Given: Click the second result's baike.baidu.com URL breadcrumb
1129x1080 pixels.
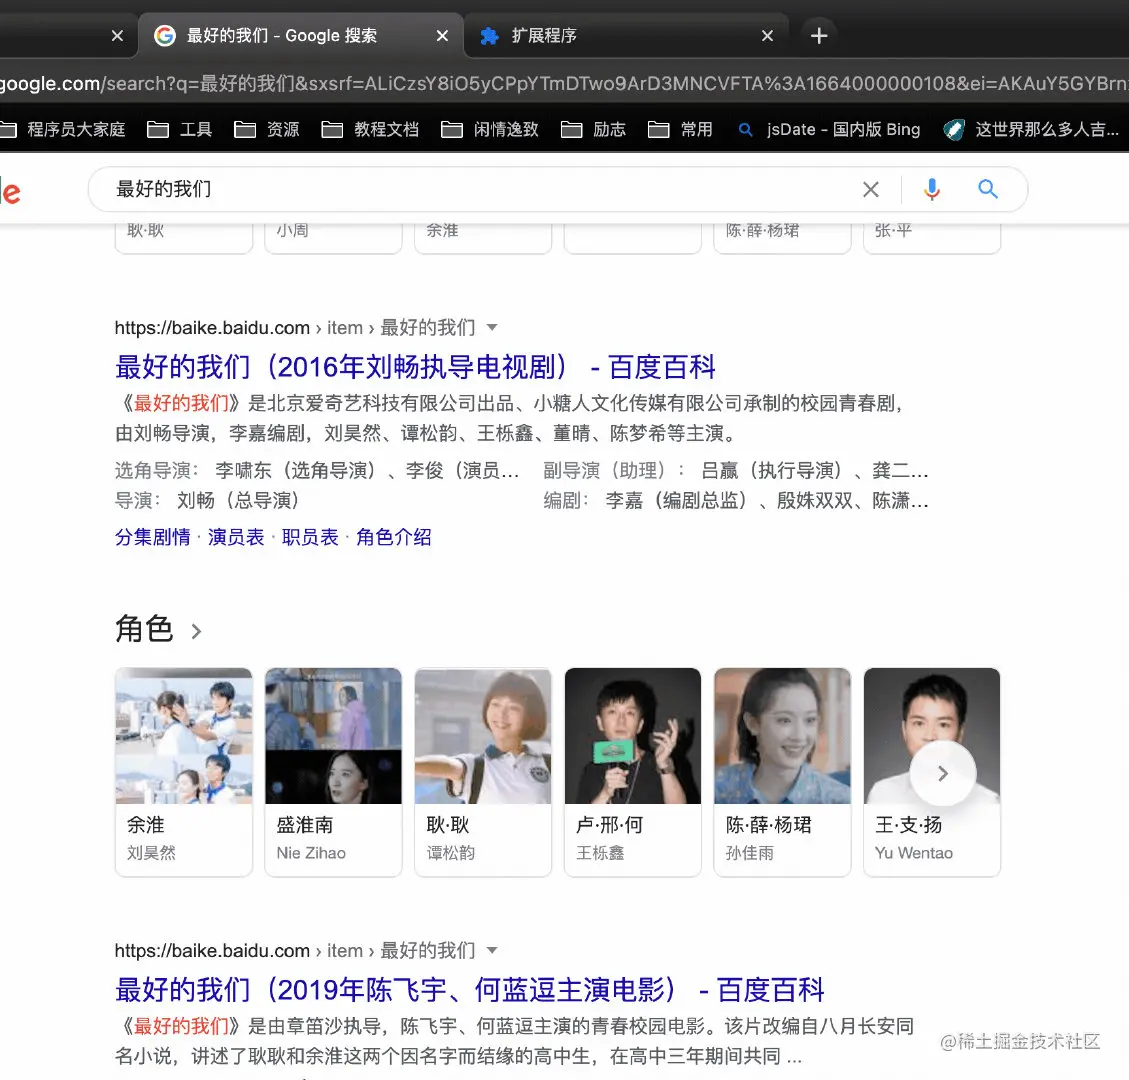Looking at the screenshot, I should (294, 950).
